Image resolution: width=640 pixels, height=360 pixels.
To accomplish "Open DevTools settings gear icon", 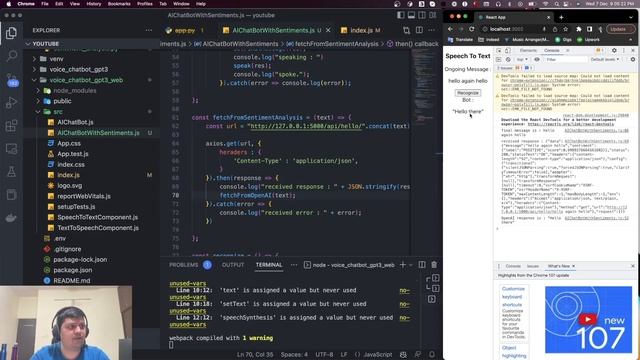I will coord(614,50).
